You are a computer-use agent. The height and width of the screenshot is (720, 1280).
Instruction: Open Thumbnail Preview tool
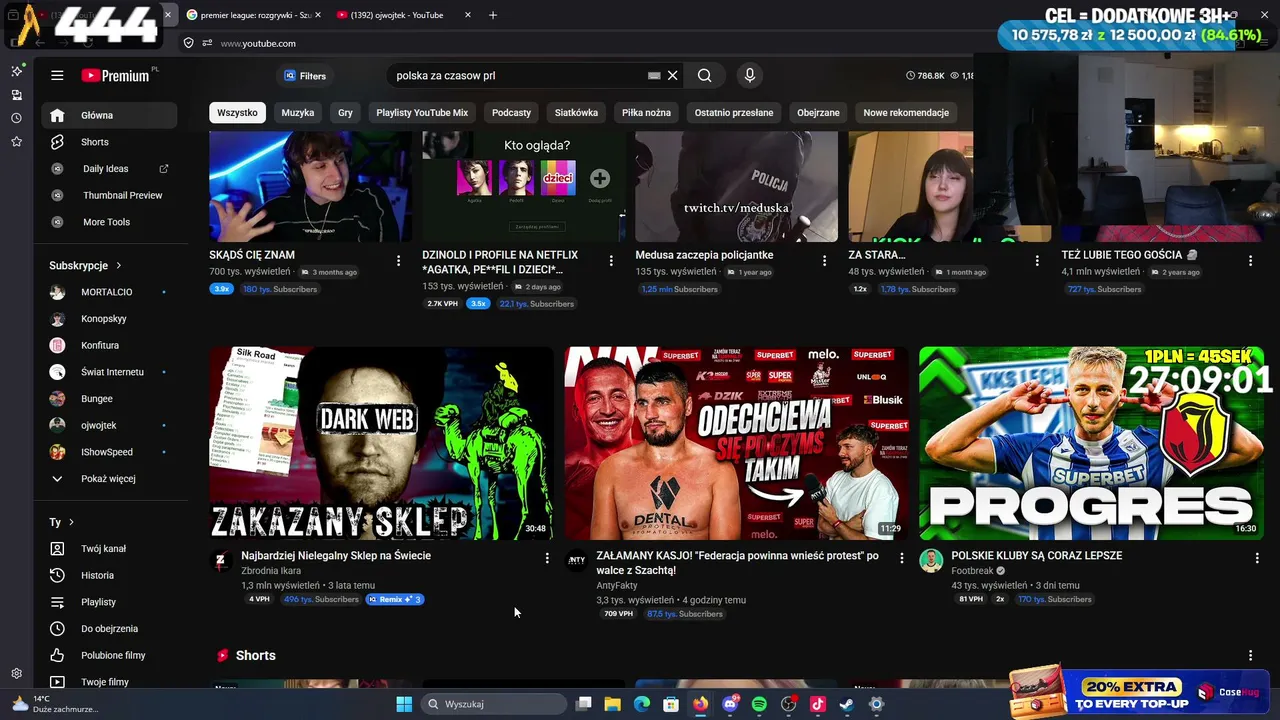109,195
